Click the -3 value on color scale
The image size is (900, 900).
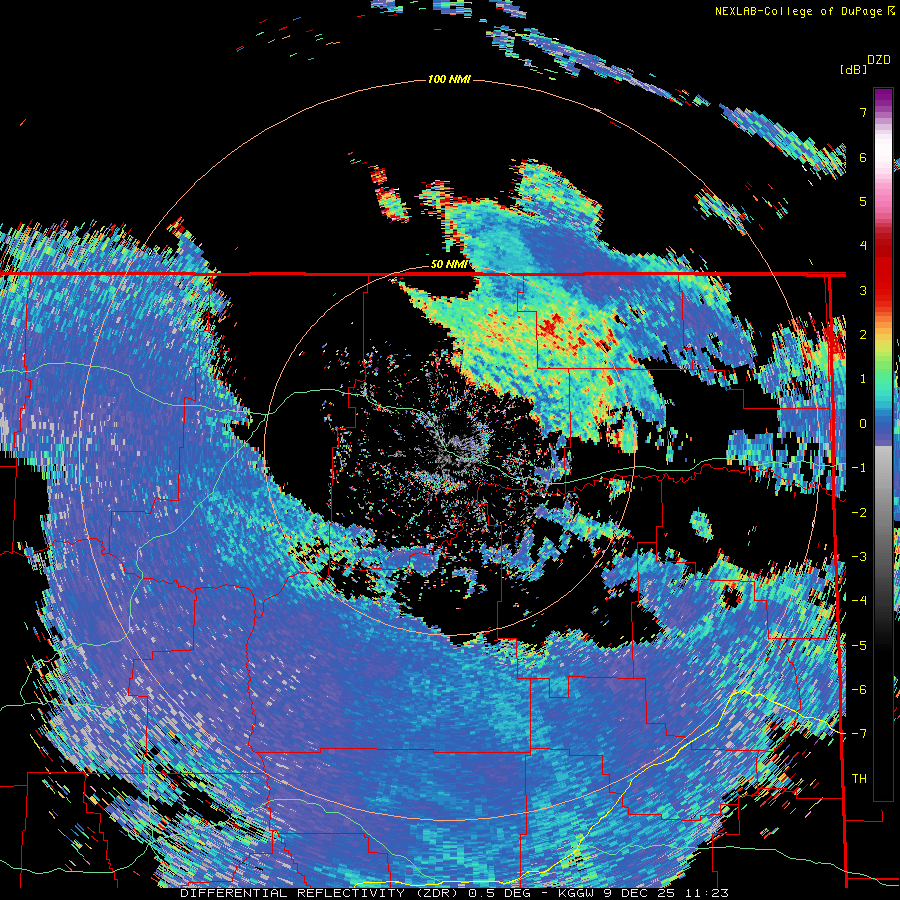pos(859,557)
